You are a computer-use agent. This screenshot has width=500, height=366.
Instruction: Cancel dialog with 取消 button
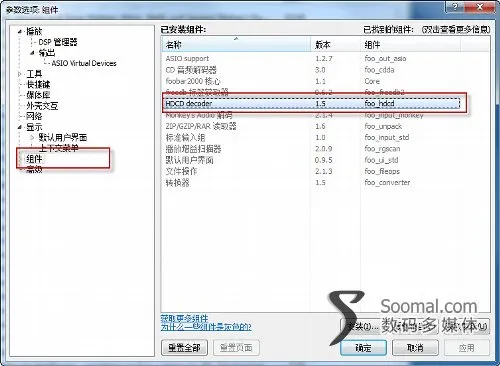tap(415, 348)
